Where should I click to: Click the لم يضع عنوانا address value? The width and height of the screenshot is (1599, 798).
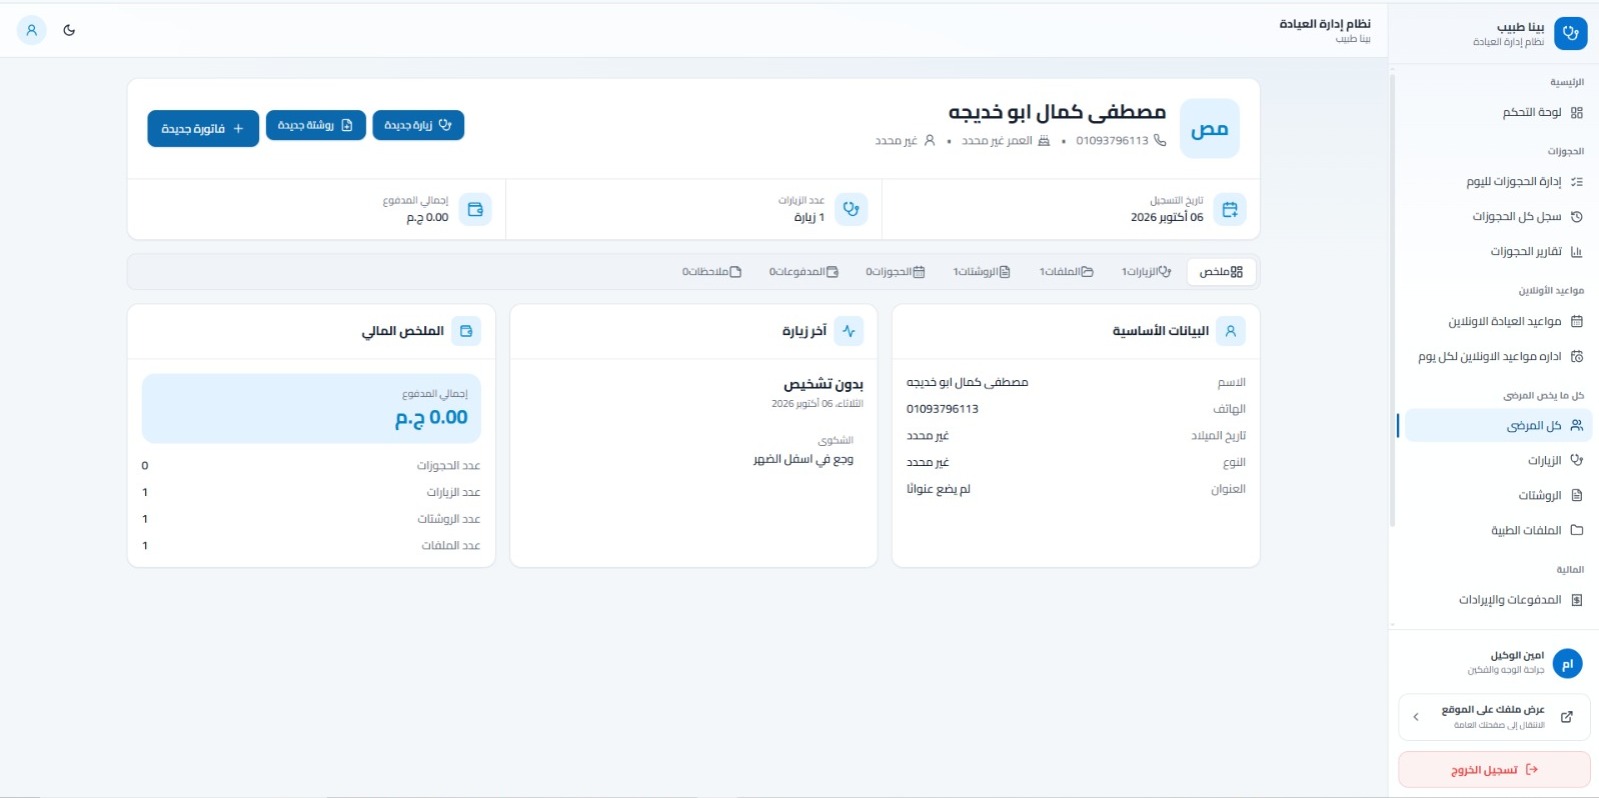[938, 489]
